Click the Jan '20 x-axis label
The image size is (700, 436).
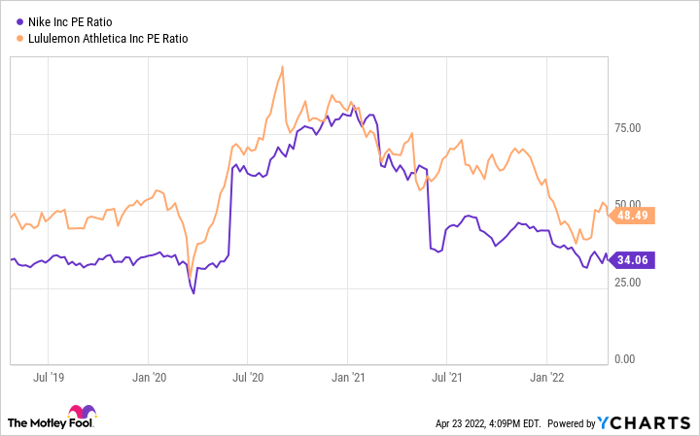coord(149,378)
